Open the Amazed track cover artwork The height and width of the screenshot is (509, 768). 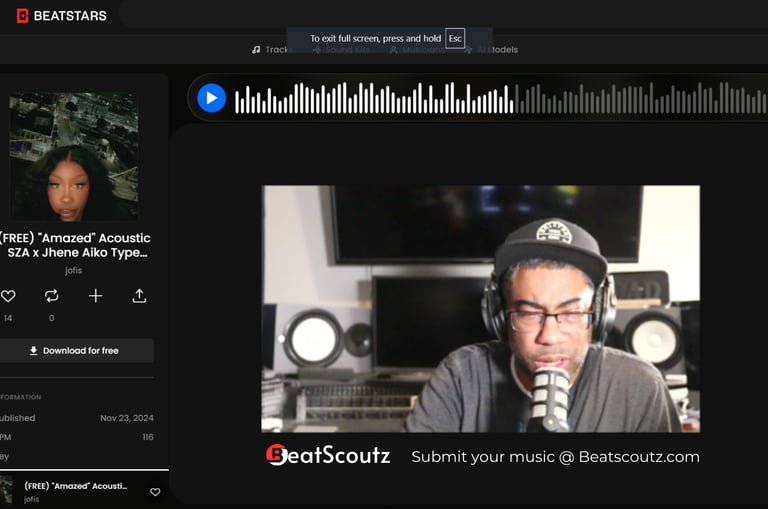pyautogui.click(x=73, y=156)
